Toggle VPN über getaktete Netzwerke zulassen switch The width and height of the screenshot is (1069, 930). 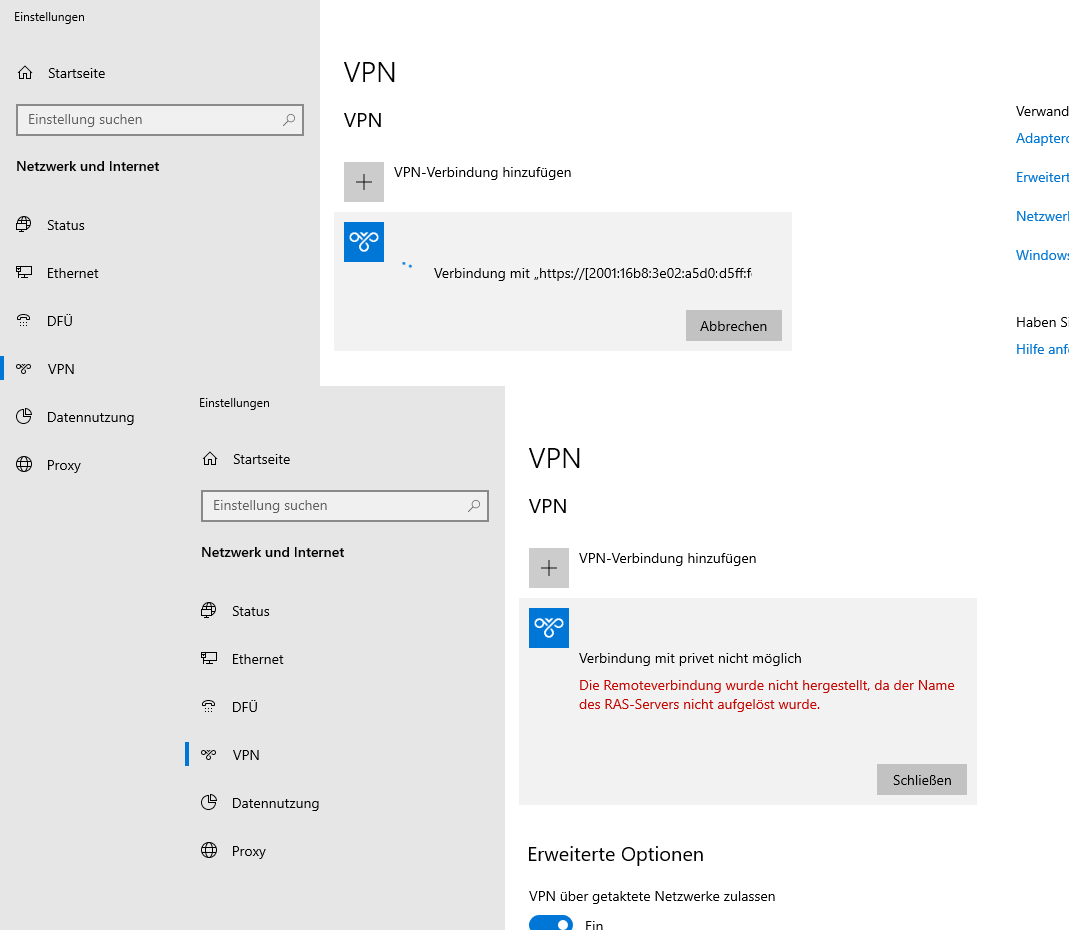[551, 925]
